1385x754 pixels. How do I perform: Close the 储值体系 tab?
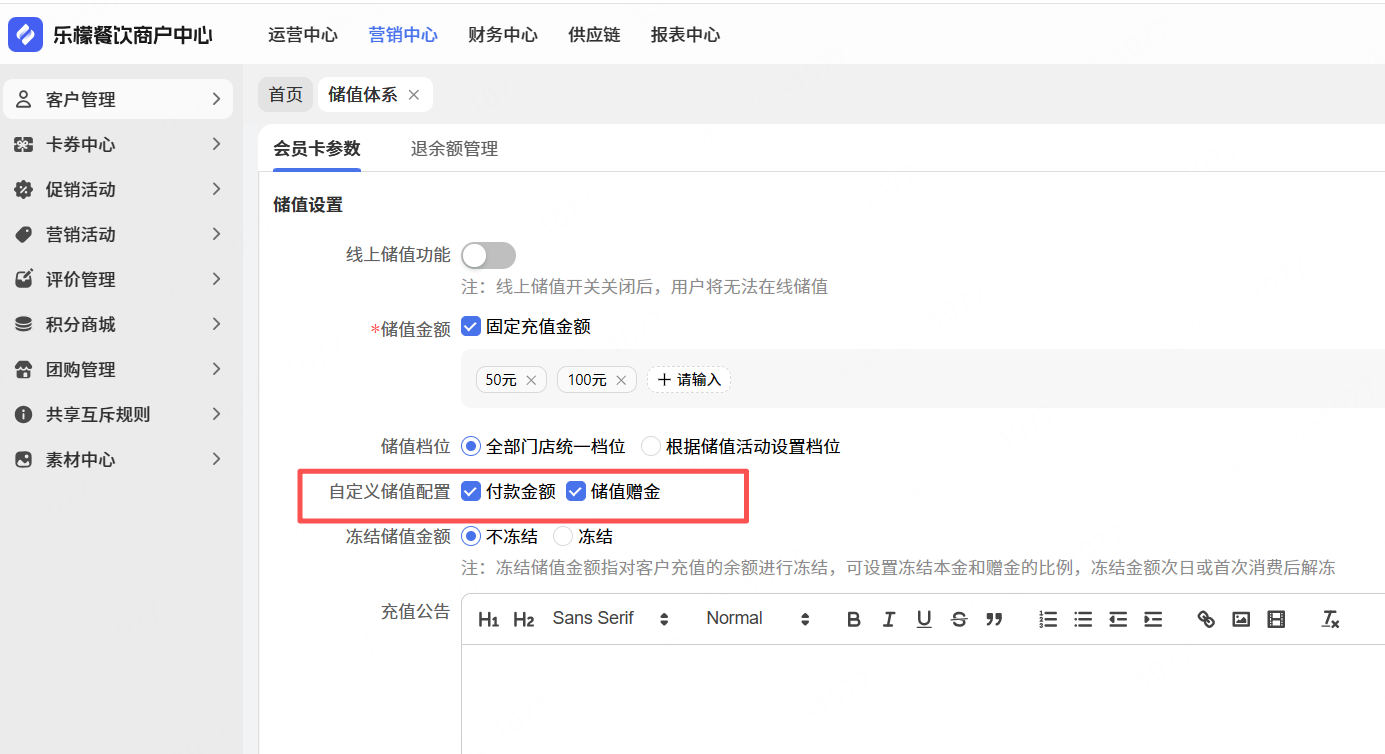tap(414, 94)
